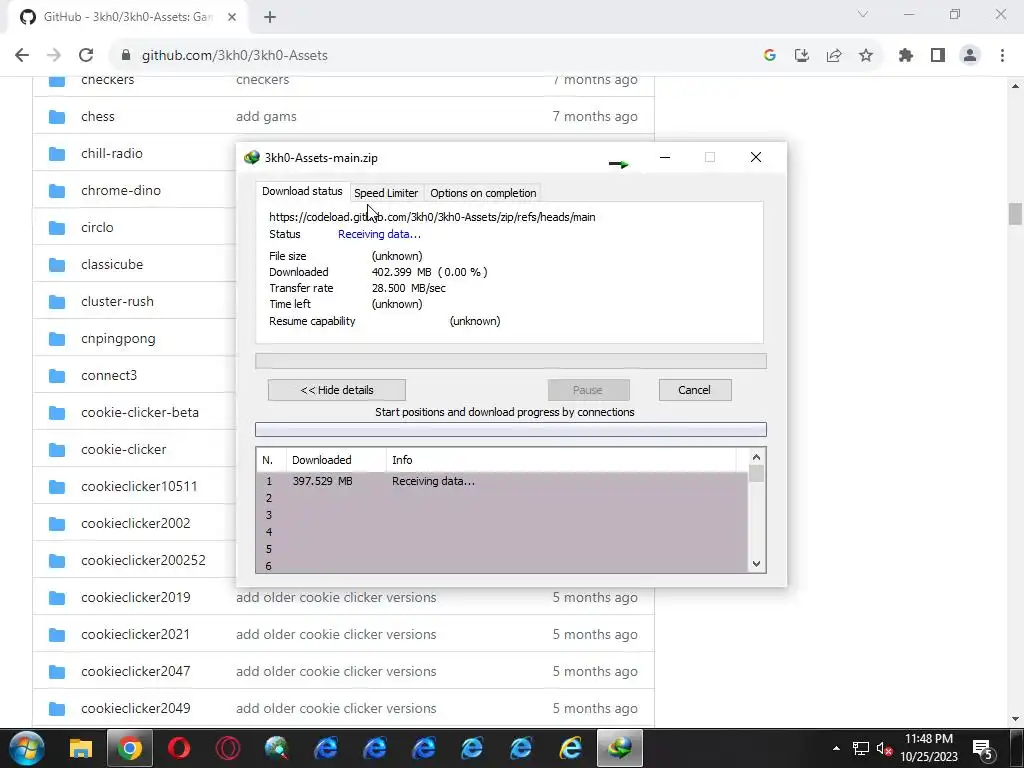
Task: Open the Chrome three-dot menu
Action: tap(1002, 56)
